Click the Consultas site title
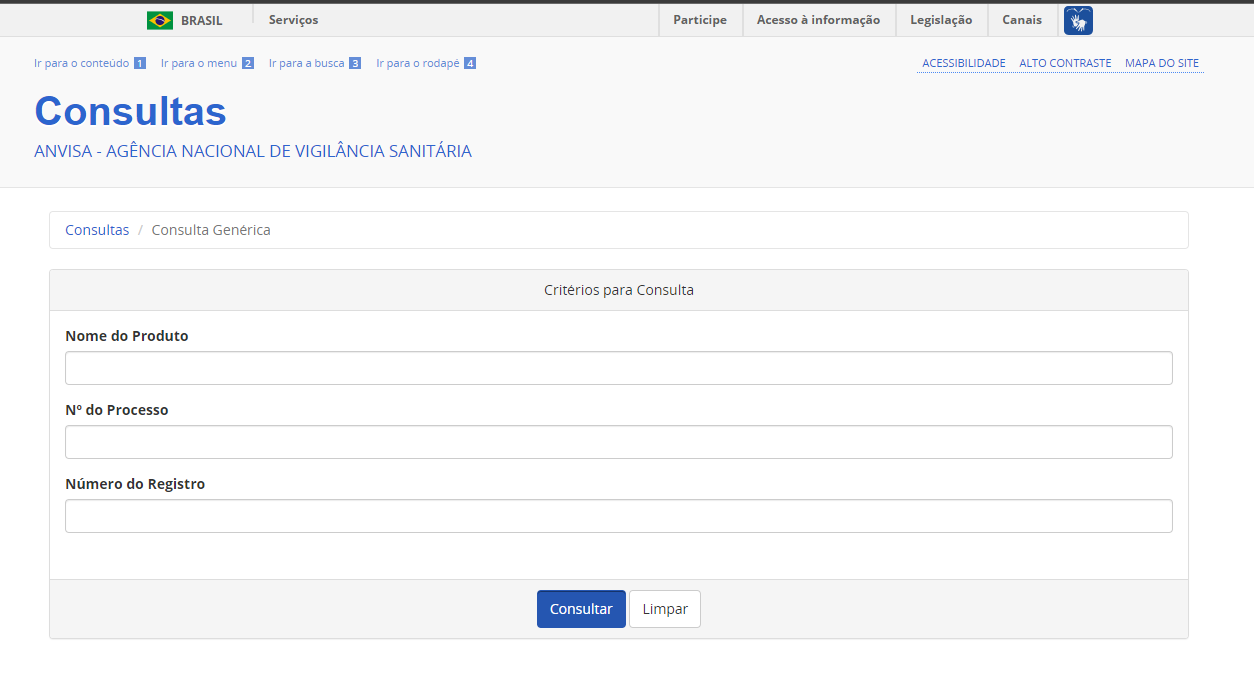The height and width of the screenshot is (698, 1254). pyautogui.click(x=131, y=111)
